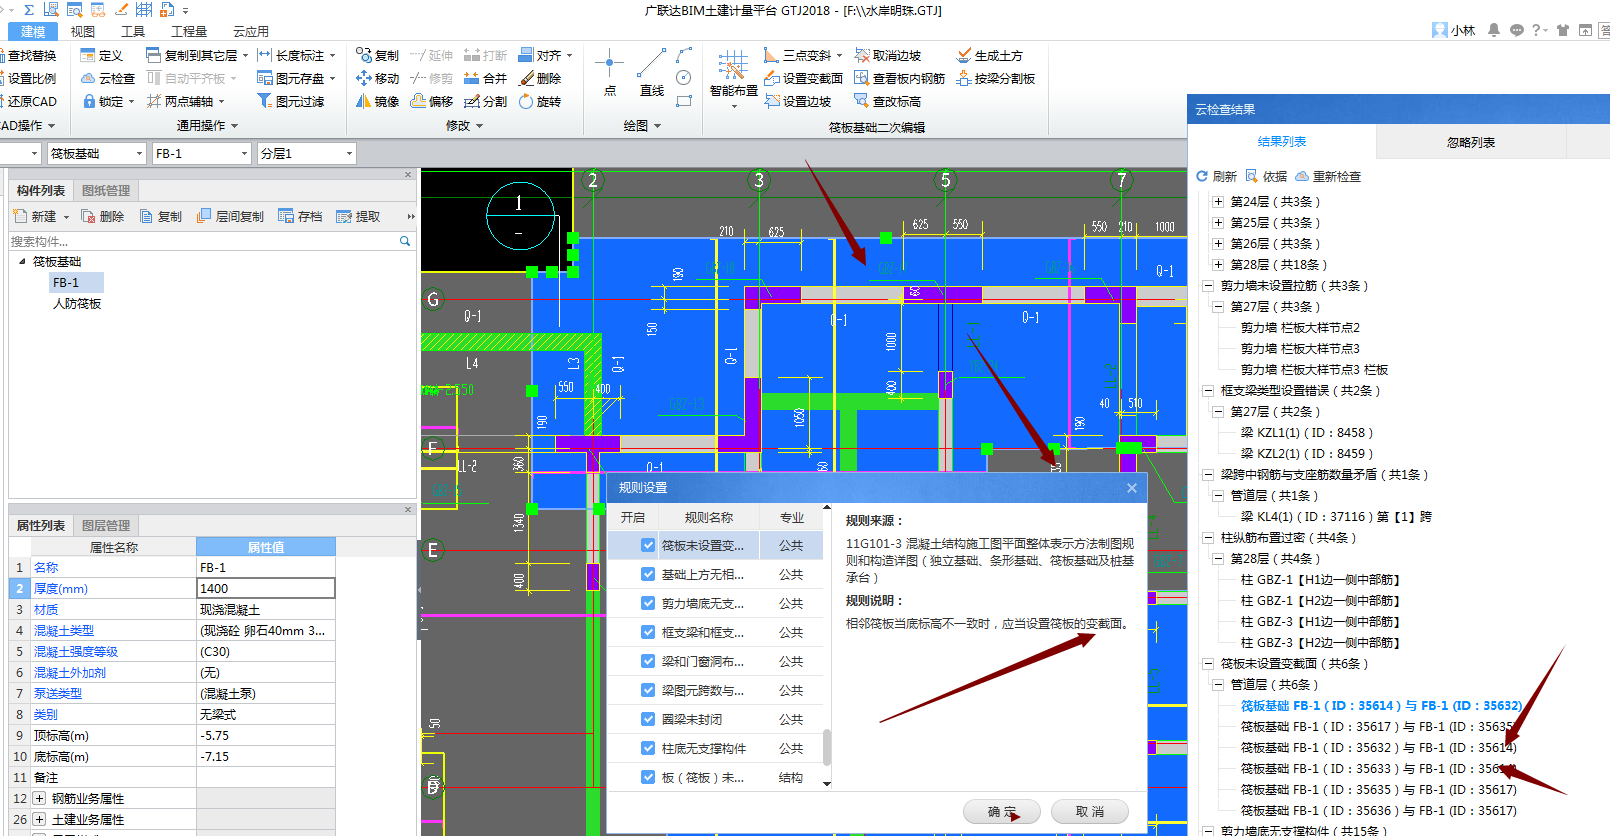Click the 云检查 cloud check icon in ribbon
This screenshot has height=836, width=1610.
coord(108,78)
